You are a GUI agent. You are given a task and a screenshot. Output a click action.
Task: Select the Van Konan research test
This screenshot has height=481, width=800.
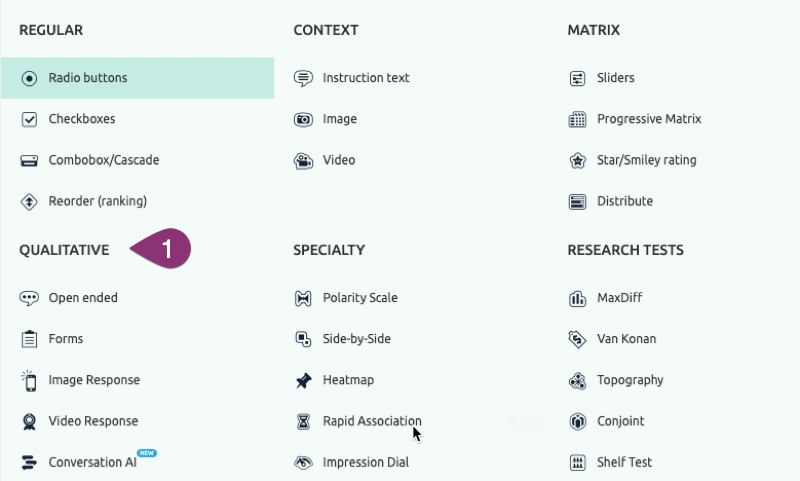[626, 339]
